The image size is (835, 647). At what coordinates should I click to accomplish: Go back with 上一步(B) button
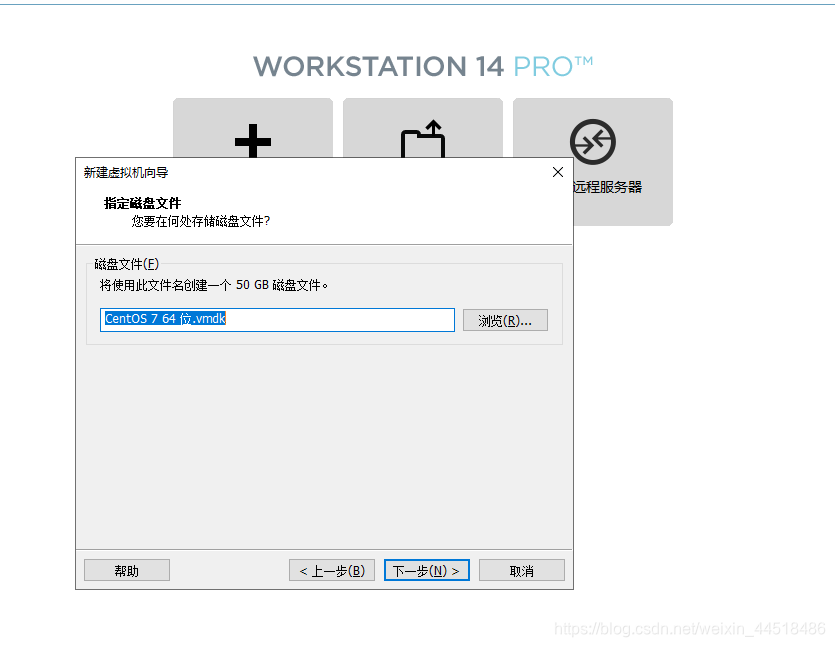pos(332,570)
